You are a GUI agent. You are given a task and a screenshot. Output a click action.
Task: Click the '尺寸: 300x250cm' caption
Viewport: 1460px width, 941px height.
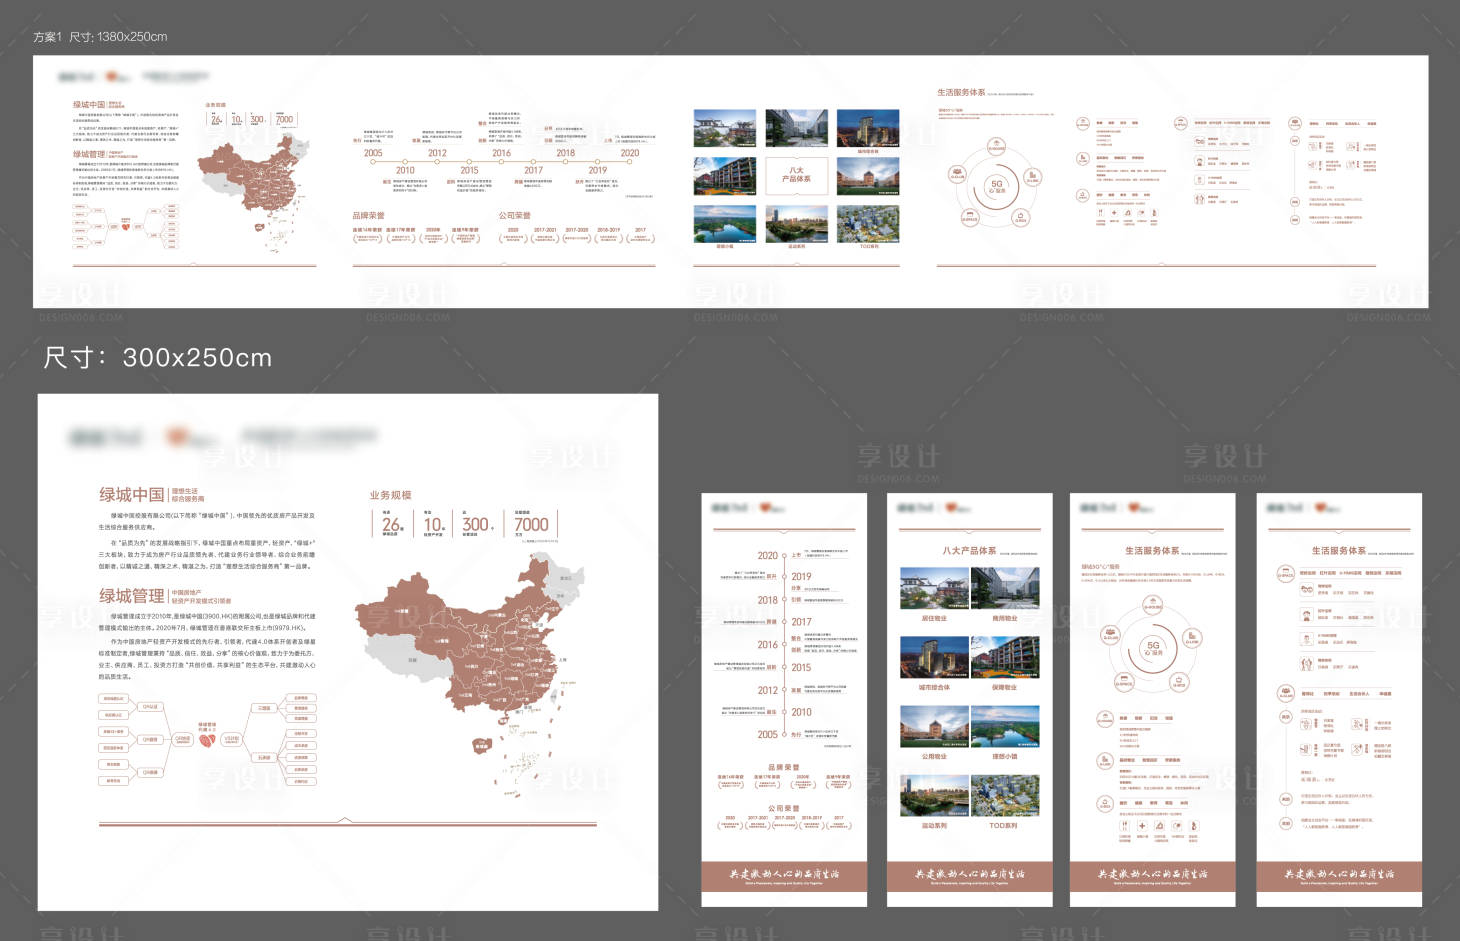tap(158, 358)
